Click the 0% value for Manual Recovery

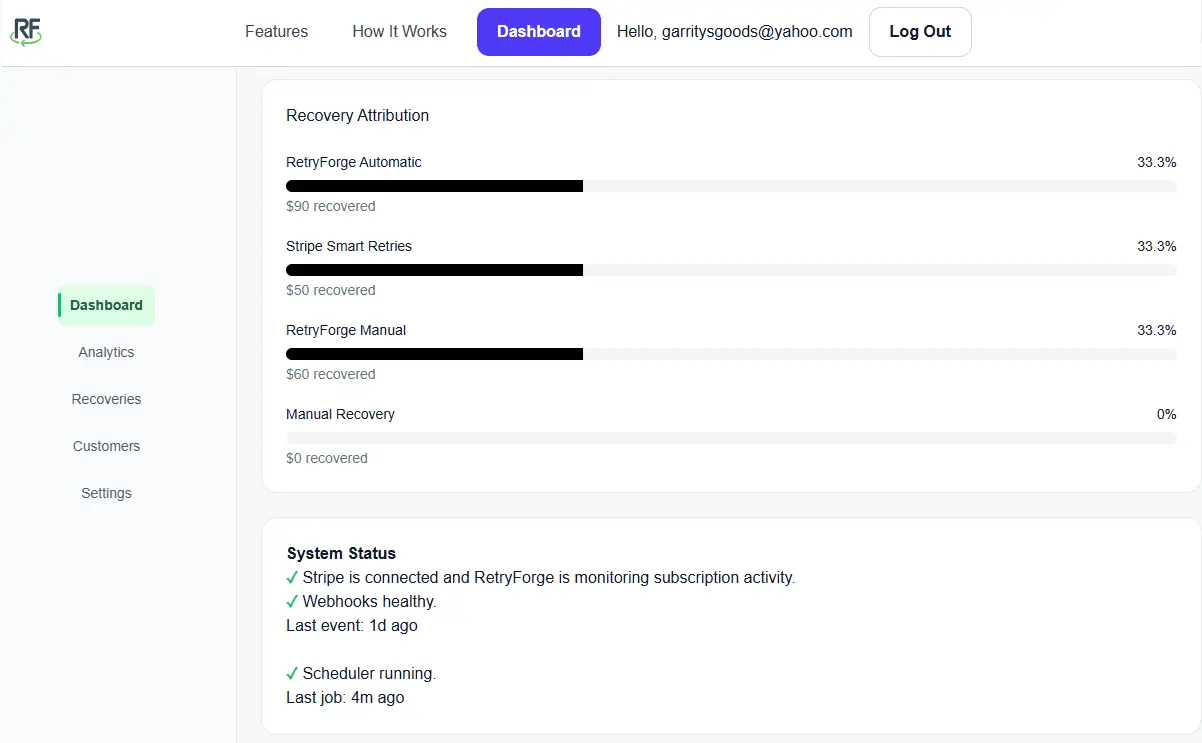pyautogui.click(x=1166, y=414)
